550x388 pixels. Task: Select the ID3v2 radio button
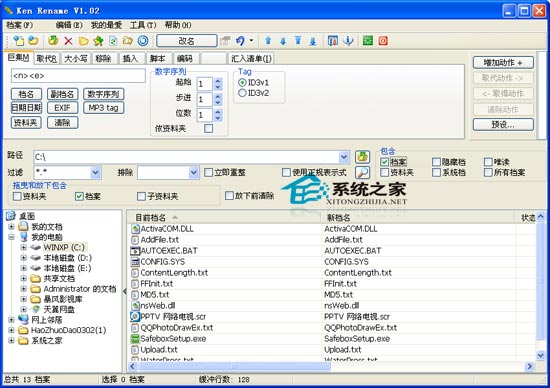click(242, 93)
